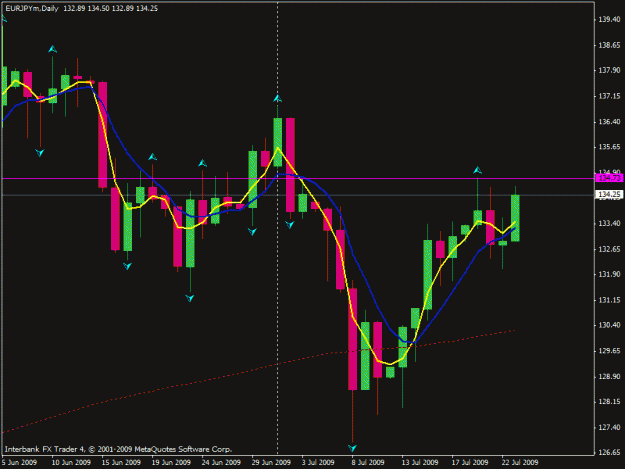Click the 17 Jul 2009 date label
Screen dimensions: 625x469
[470, 462]
